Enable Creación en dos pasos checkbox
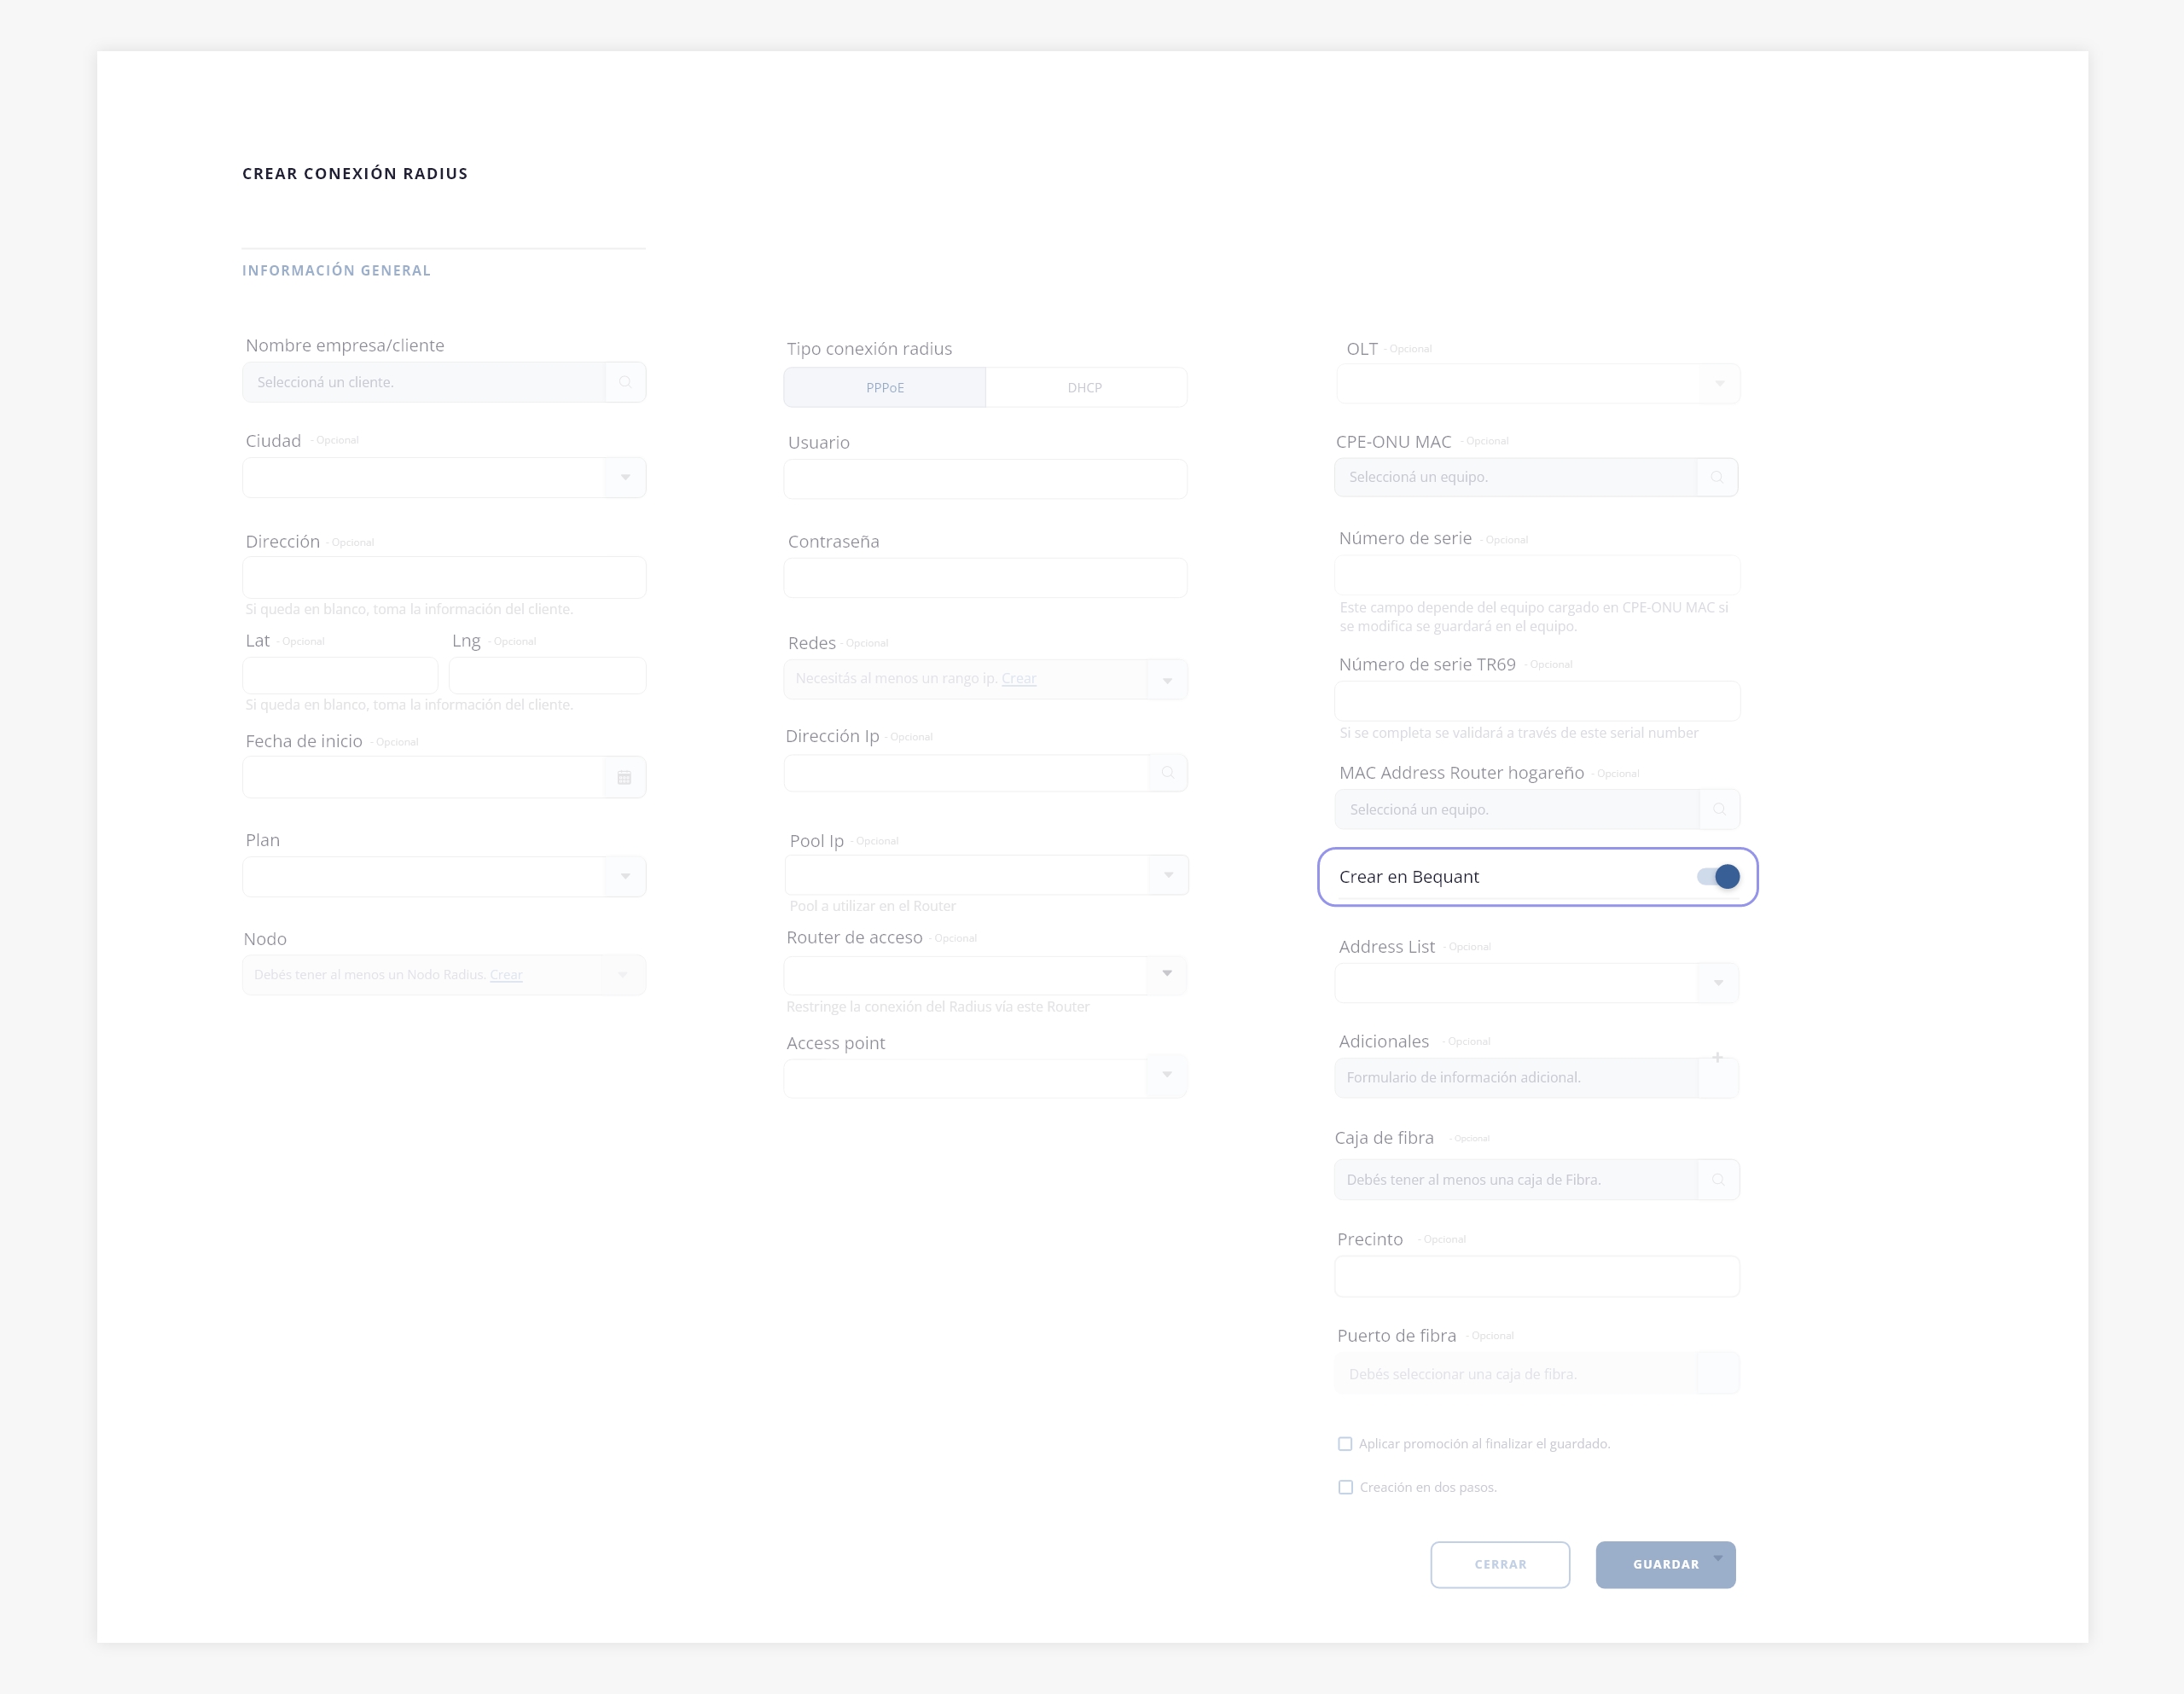This screenshot has width=2184, height=1694. (1345, 1487)
